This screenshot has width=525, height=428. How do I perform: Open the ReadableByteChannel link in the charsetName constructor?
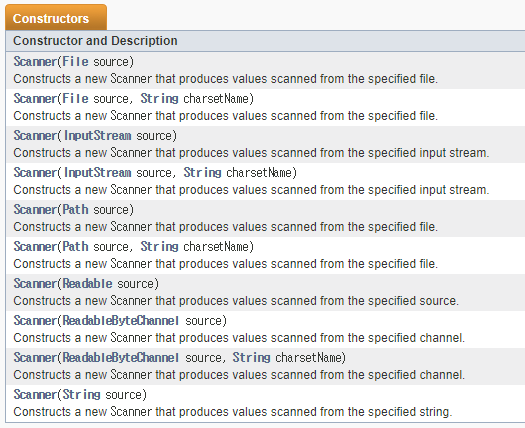(121, 358)
